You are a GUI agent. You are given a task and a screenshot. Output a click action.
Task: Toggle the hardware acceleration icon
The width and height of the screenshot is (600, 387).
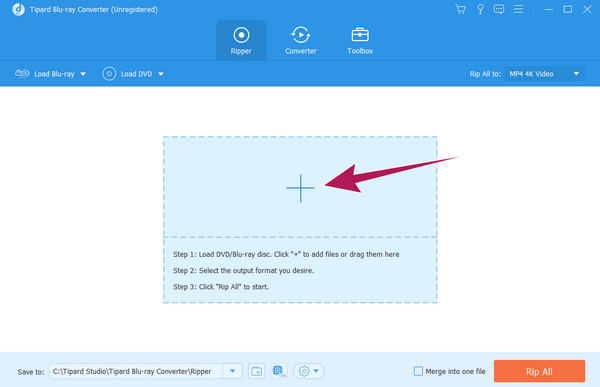pyautogui.click(x=279, y=371)
